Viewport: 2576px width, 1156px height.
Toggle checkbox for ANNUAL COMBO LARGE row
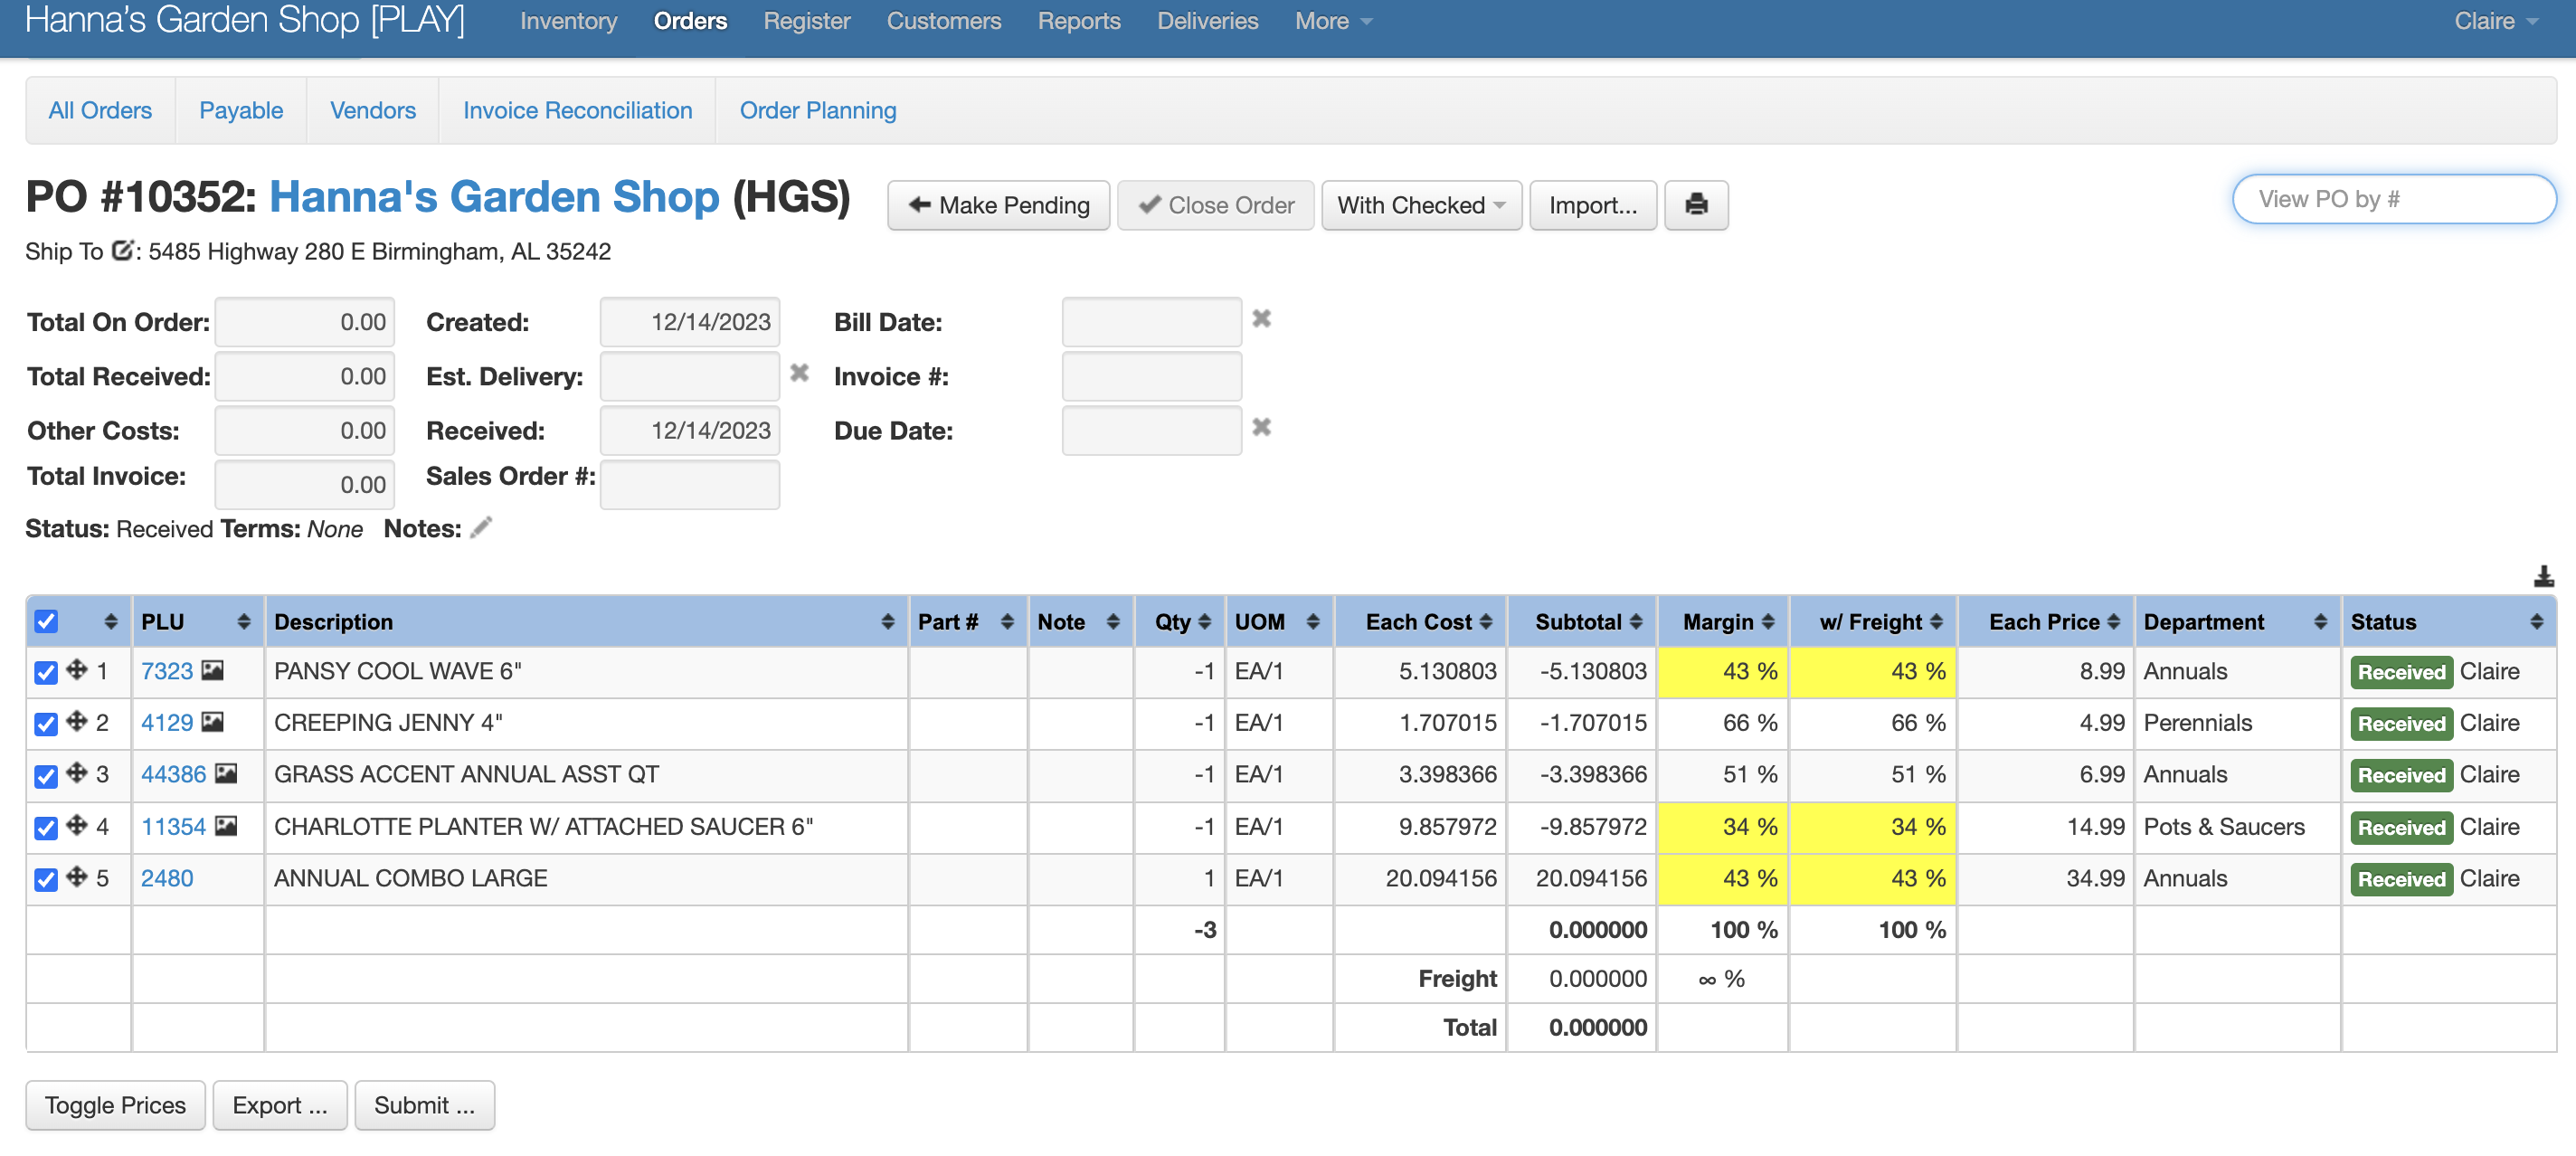tap(46, 879)
